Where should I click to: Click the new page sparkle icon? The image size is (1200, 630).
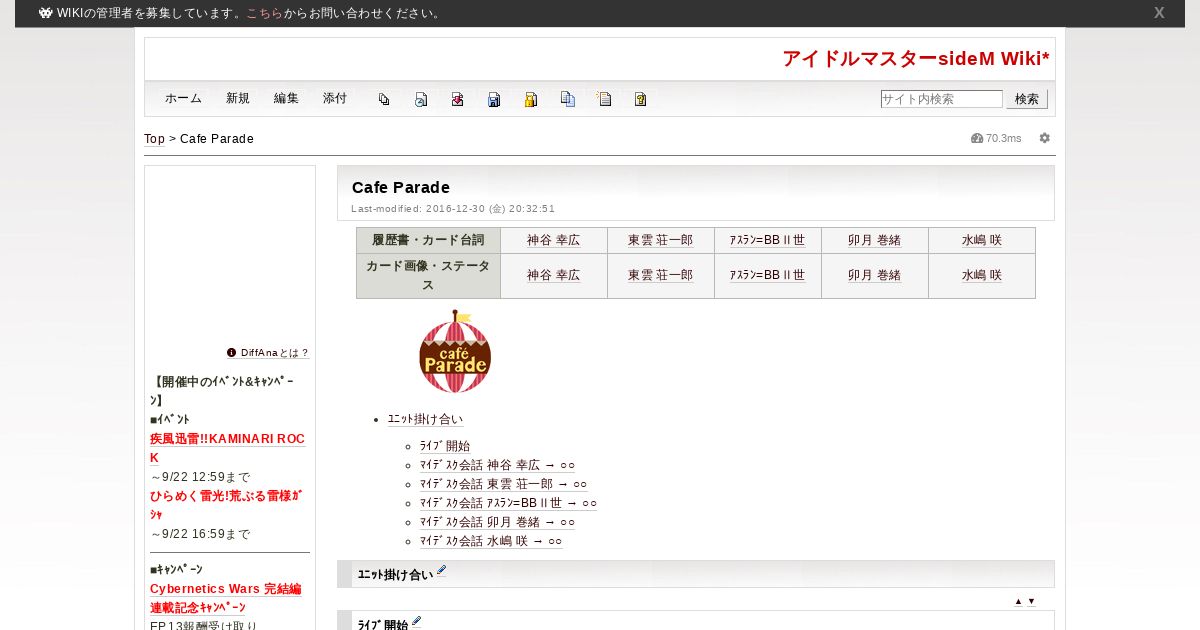tap(604, 99)
